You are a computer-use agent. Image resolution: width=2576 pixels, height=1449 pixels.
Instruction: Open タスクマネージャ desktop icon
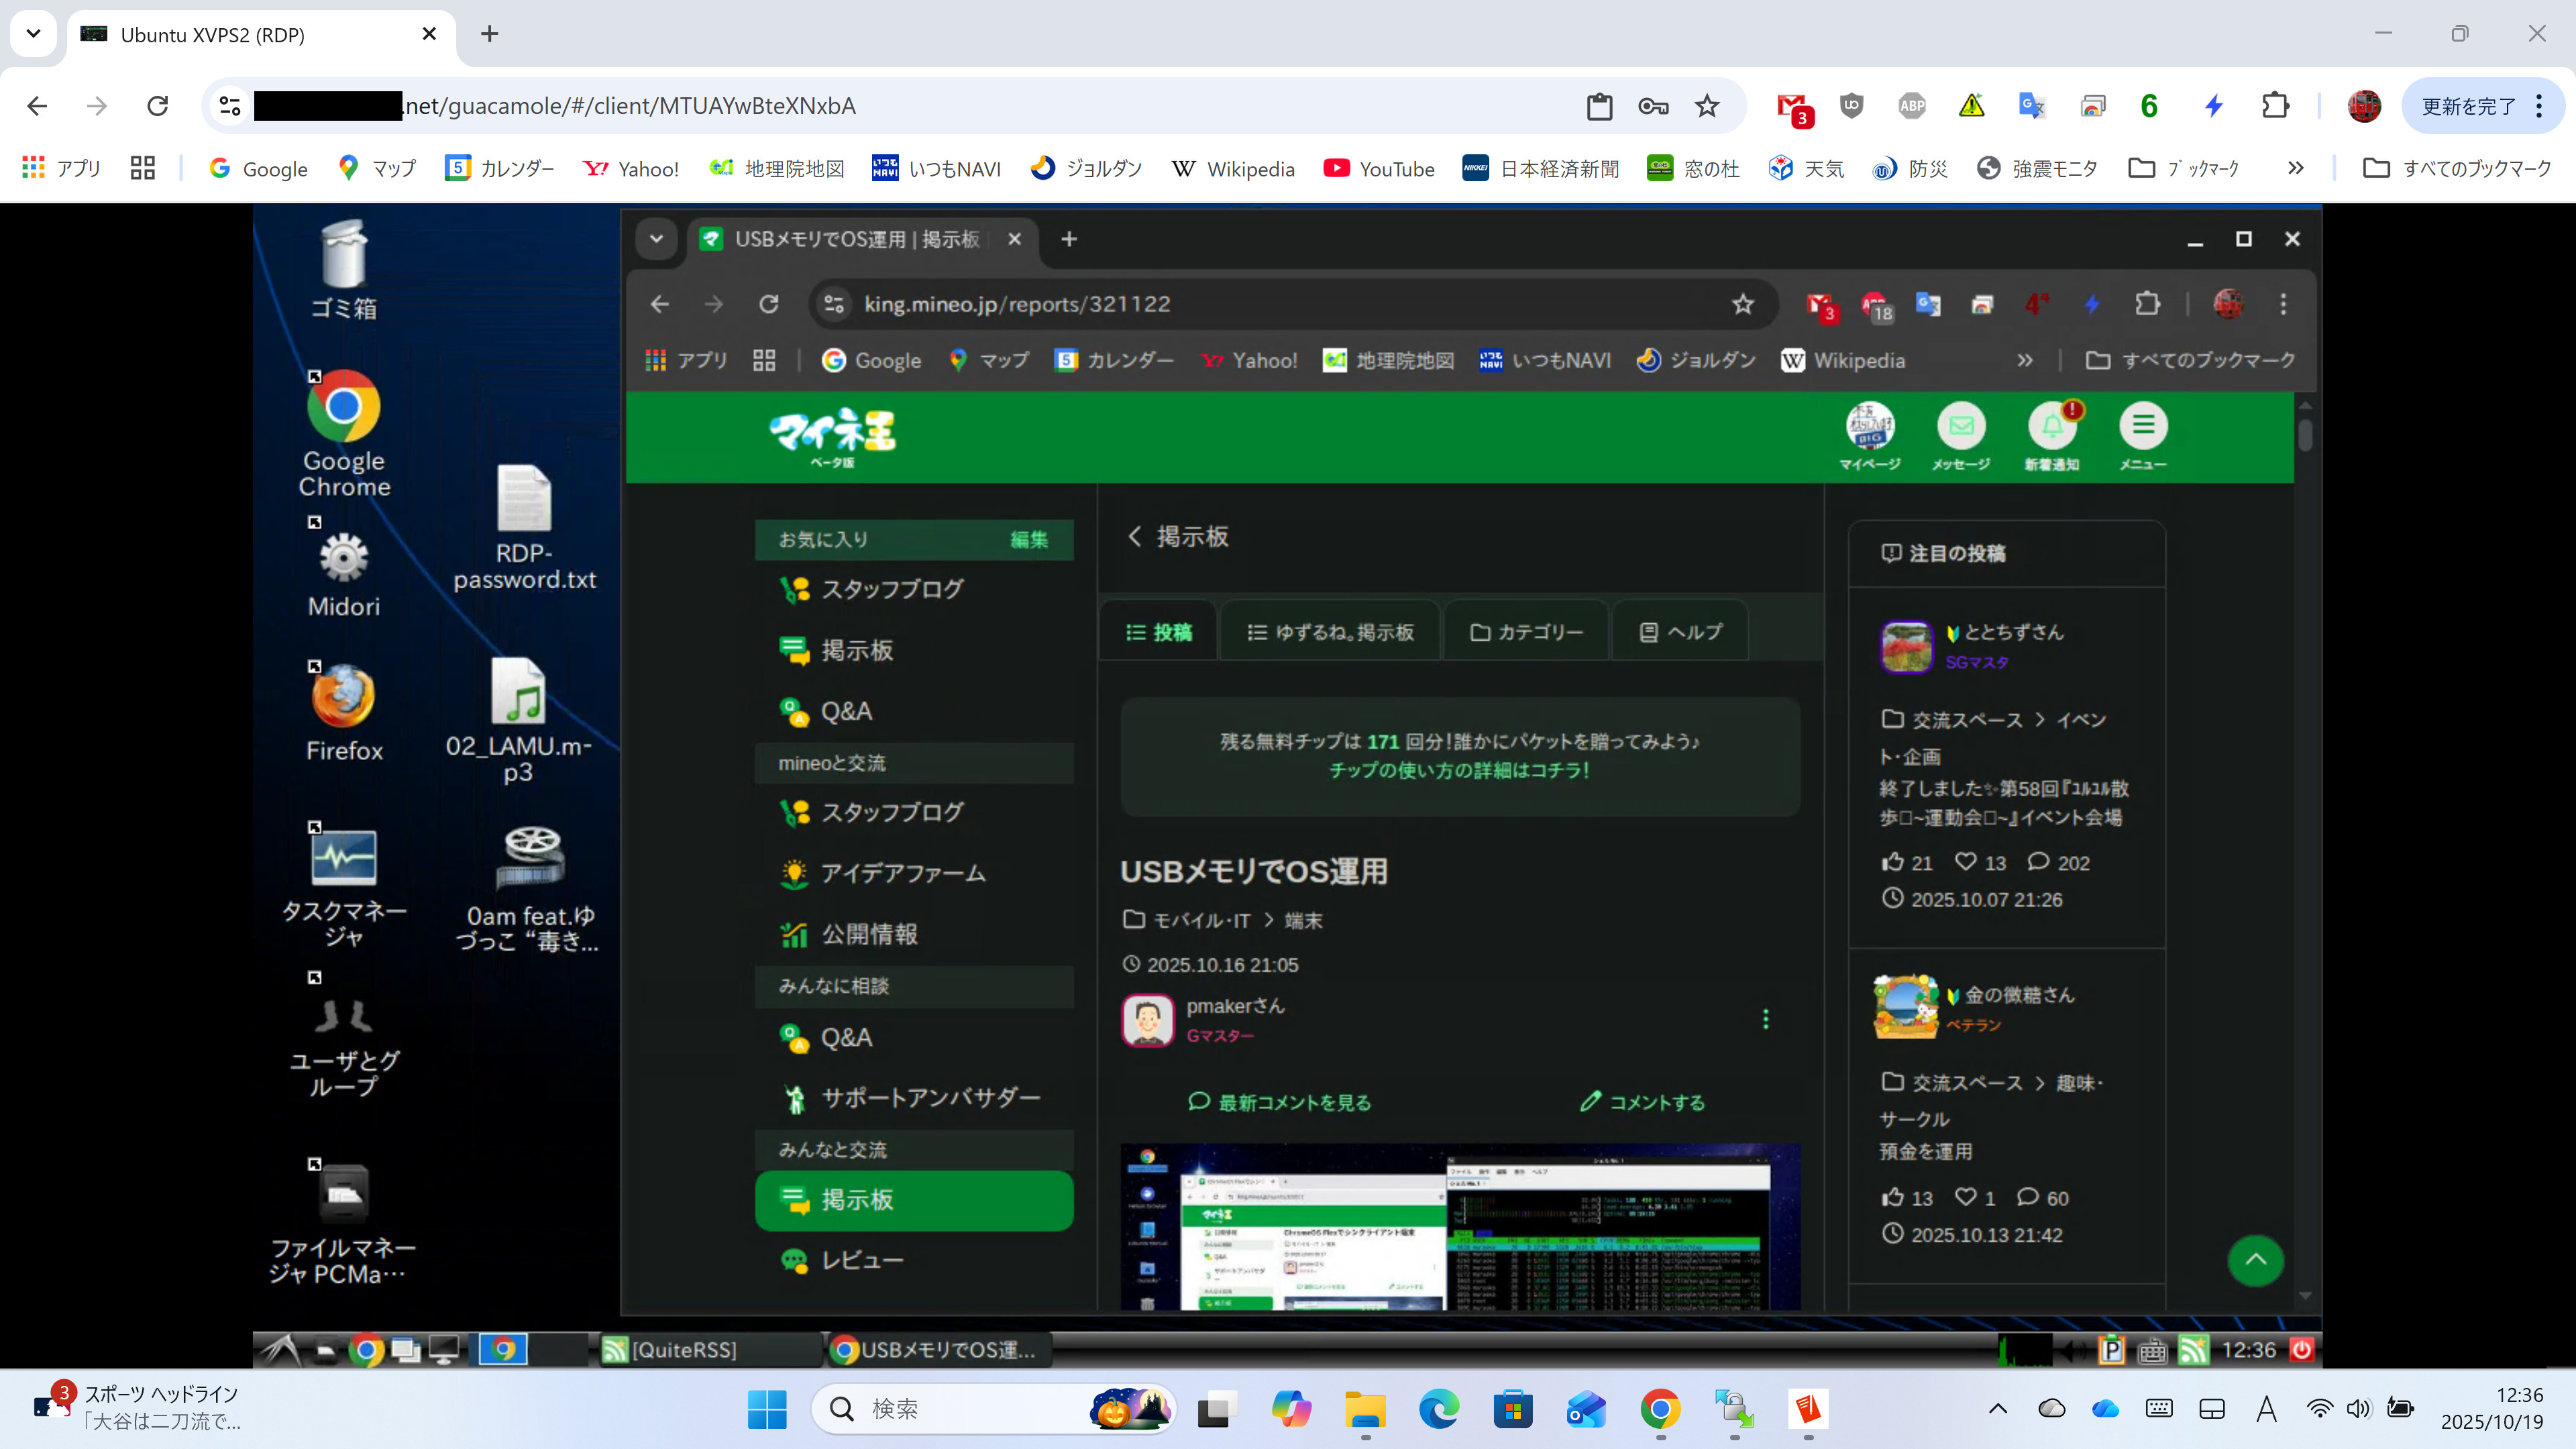coord(343,858)
